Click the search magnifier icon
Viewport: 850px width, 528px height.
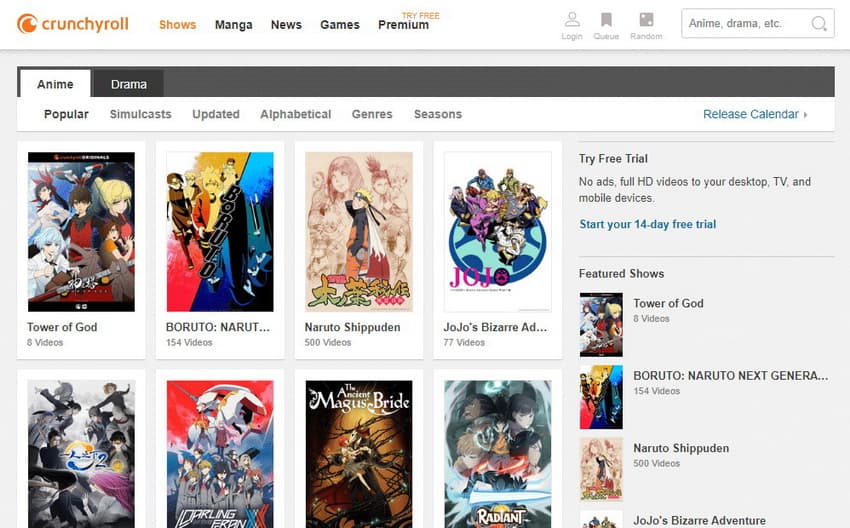click(x=819, y=23)
